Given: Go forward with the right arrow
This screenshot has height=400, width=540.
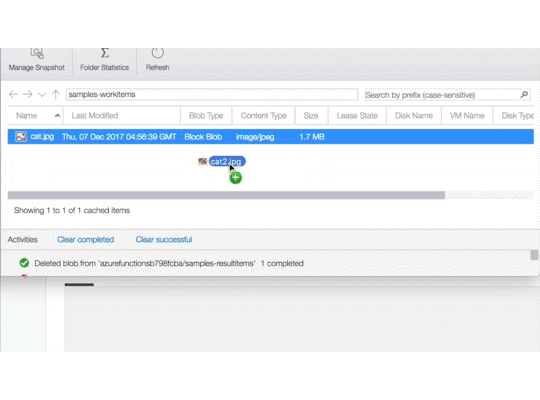Looking at the screenshot, I should (x=28, y=94).
